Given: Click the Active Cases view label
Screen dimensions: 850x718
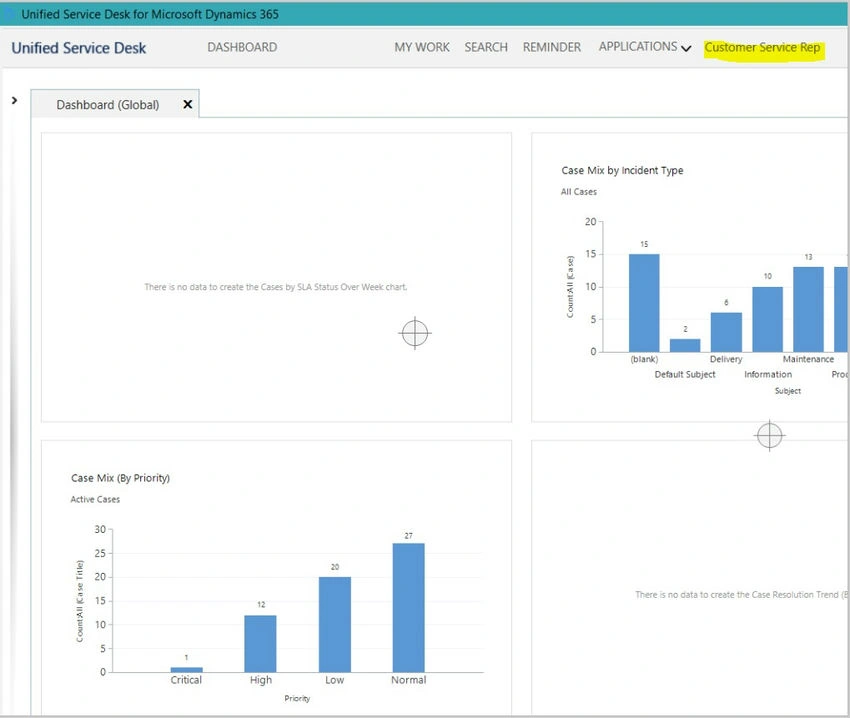Looking at the screenshot, I should point(95,499).
